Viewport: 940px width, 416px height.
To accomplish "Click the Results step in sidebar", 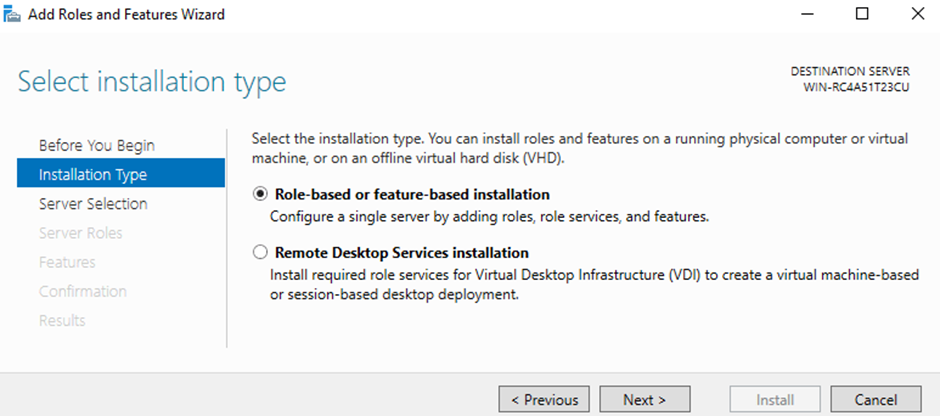I will [x=62, y=320].
